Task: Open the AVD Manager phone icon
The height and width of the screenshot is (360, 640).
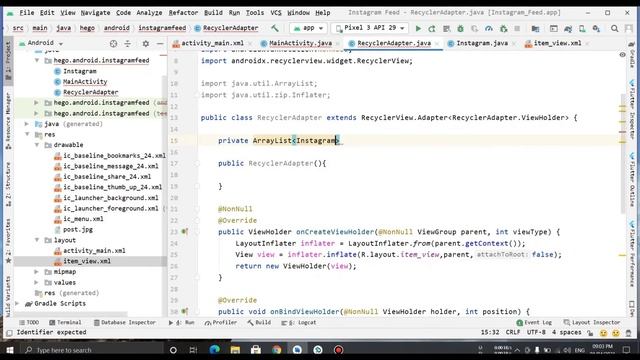Action: click(x=582, y=28)
